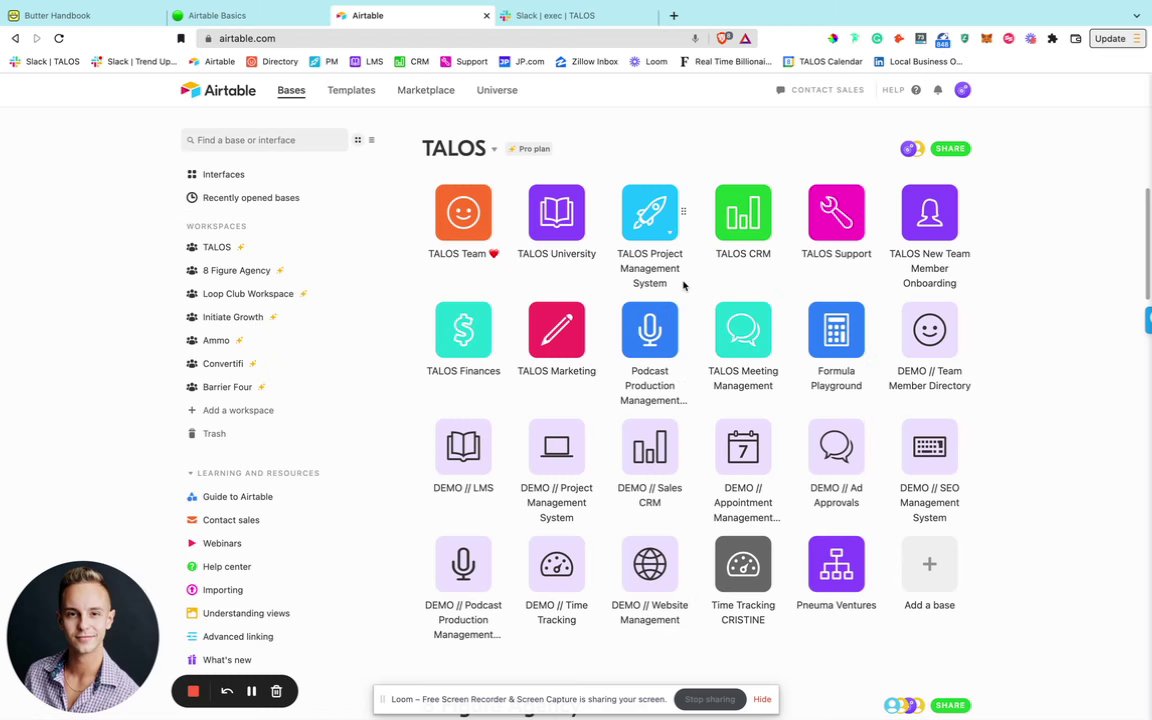Click the browser Update button
1152x720 pixels.
point(1117,38)
